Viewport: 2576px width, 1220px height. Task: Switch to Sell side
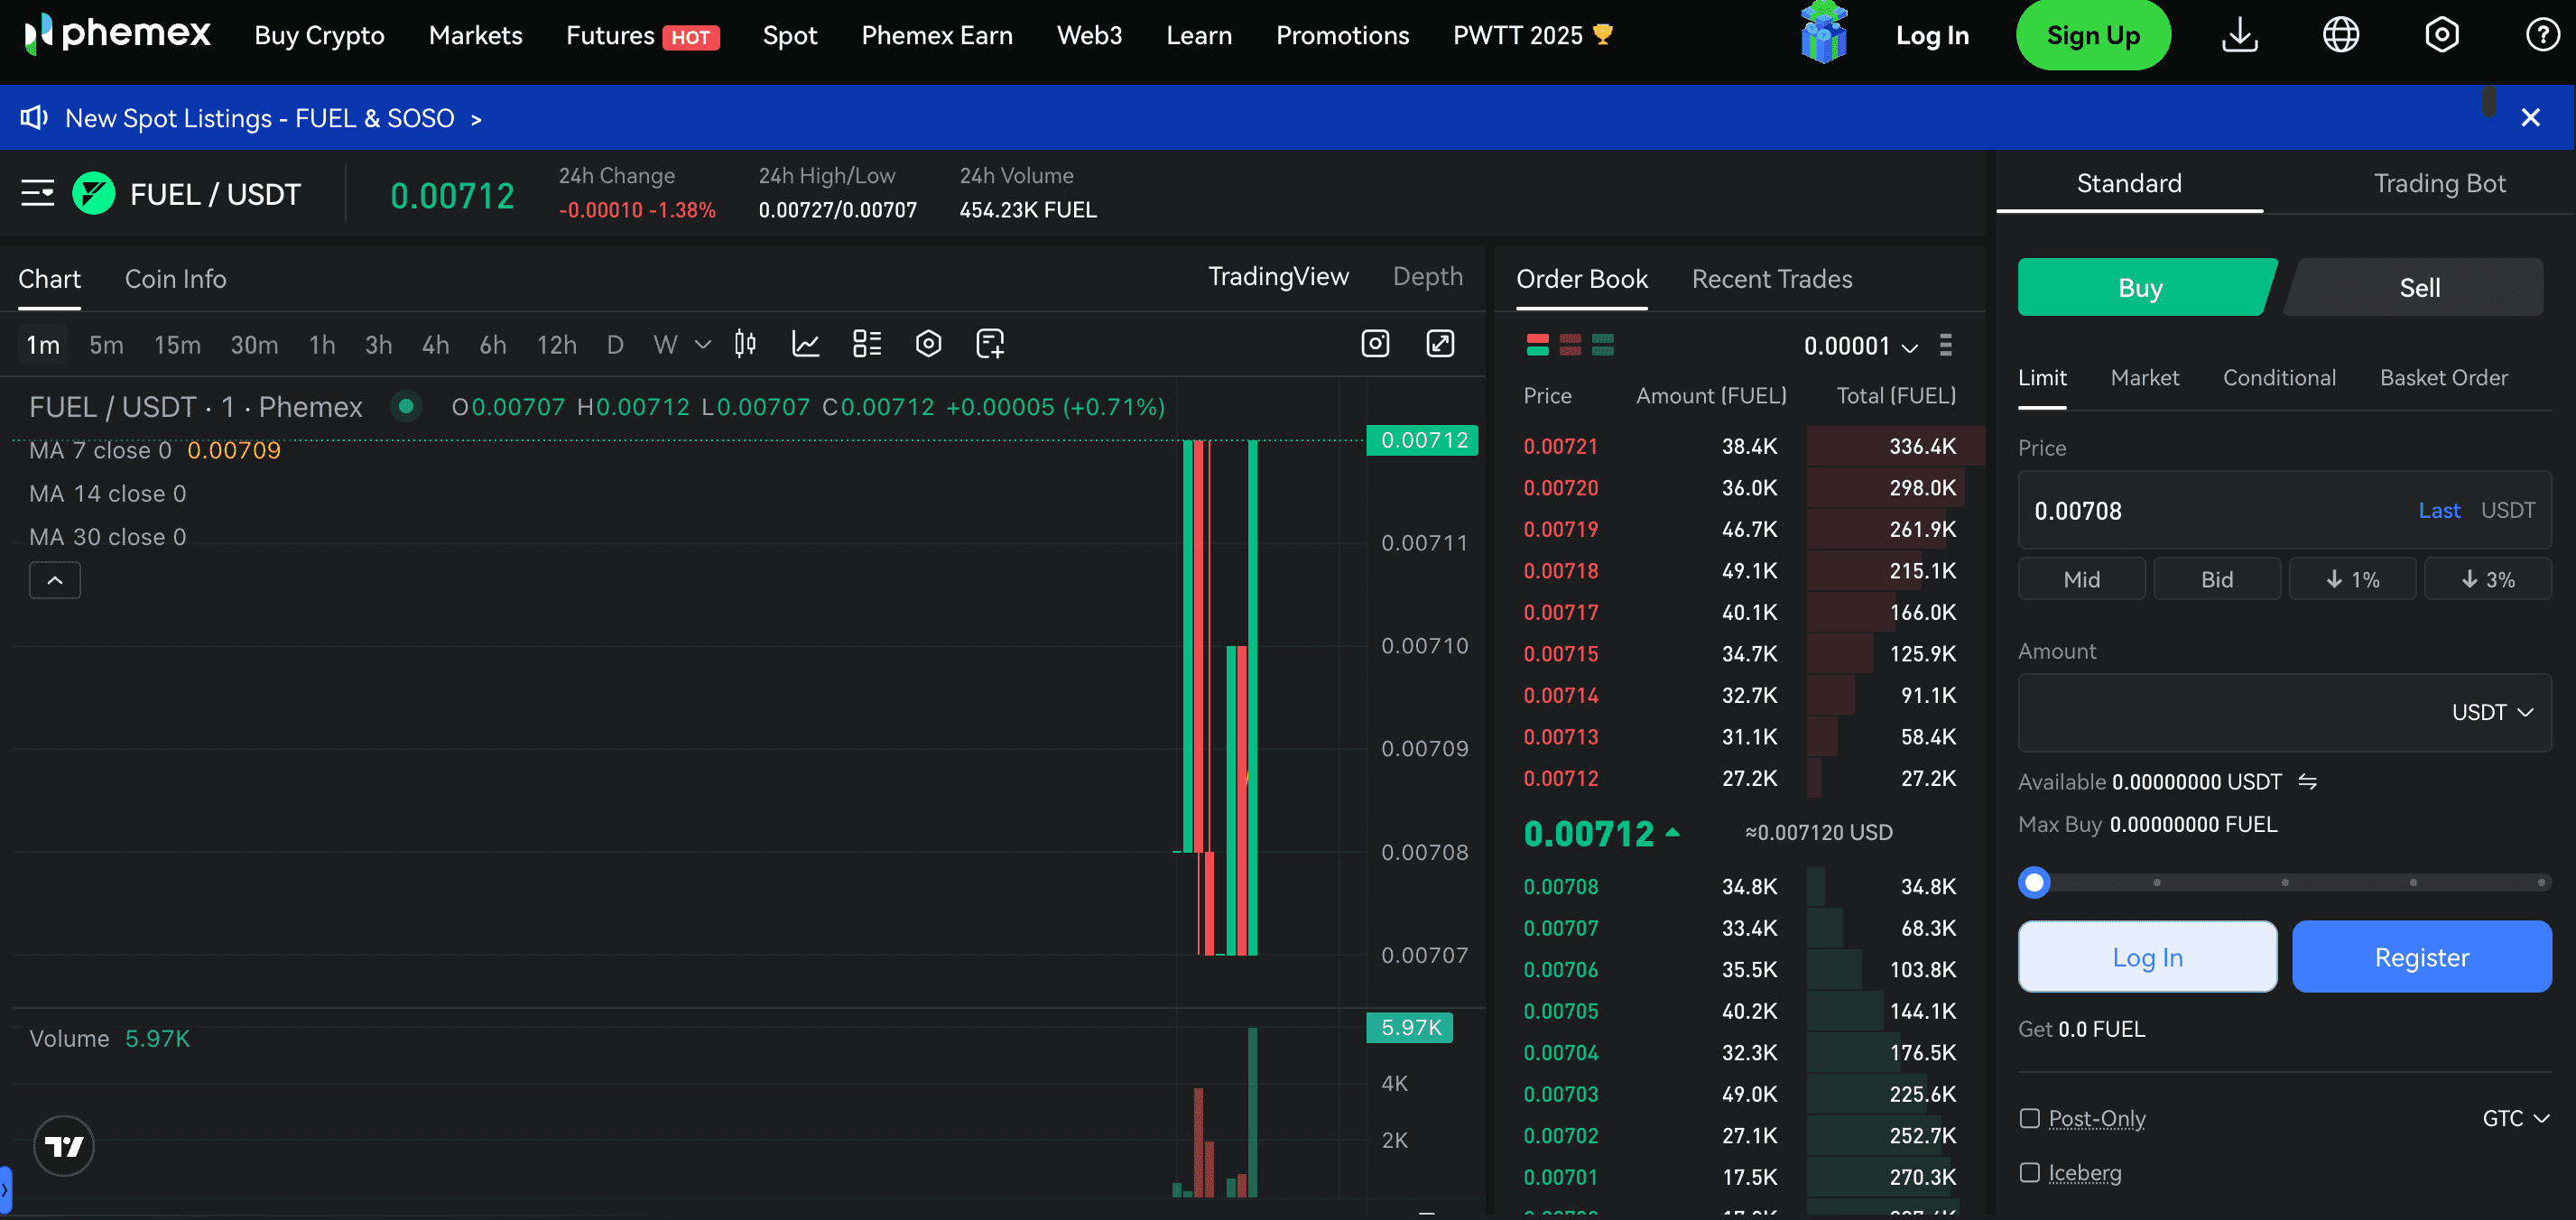pos(2418,288)
